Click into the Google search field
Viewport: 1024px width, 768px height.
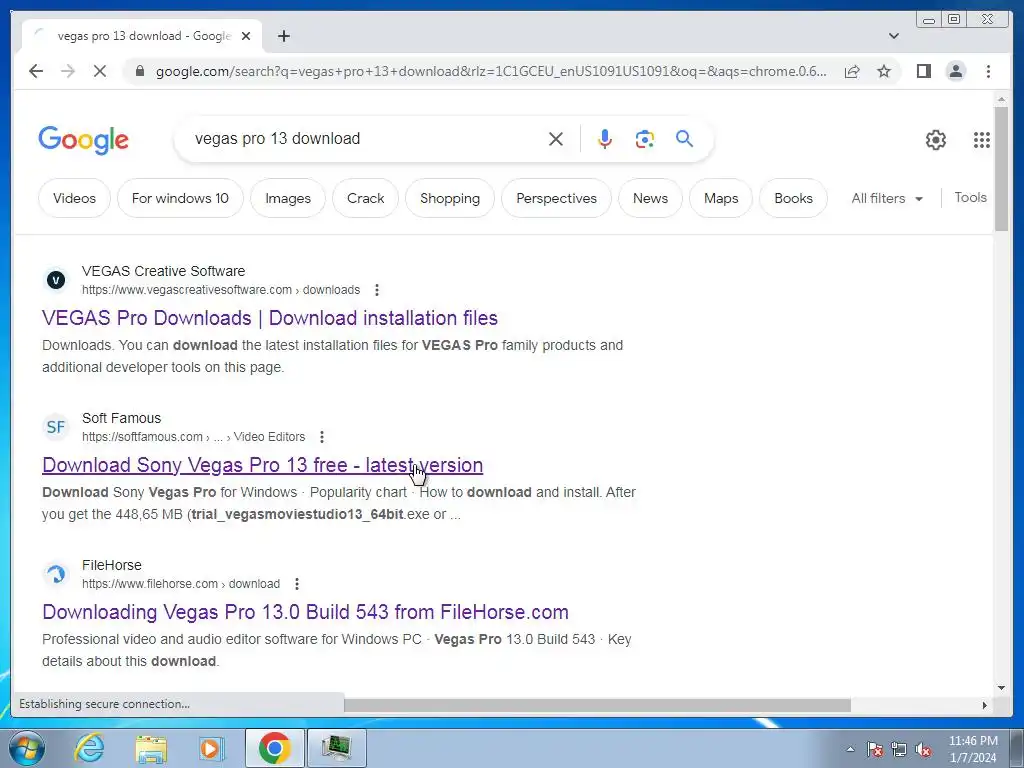click(366, 138)
